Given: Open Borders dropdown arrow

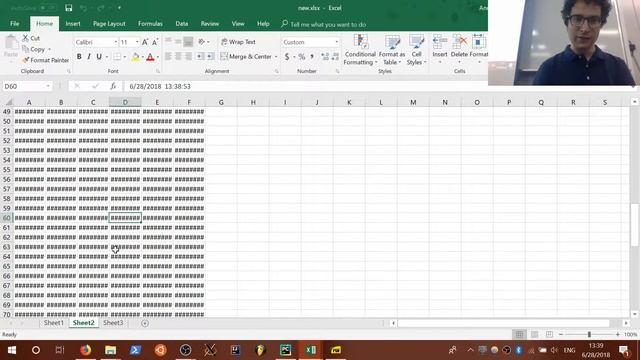Looking at the screenshot, I should pyautogui.click(x=124, y=57).
